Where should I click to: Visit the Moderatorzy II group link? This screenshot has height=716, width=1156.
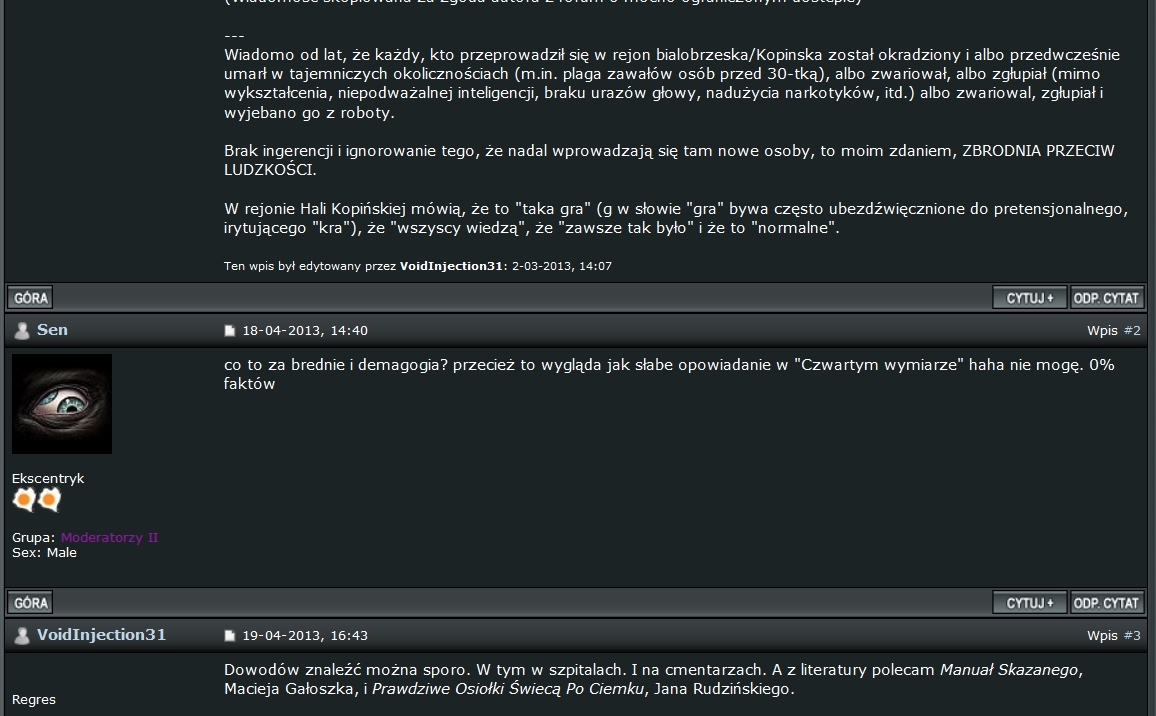(x=109, y=538)
